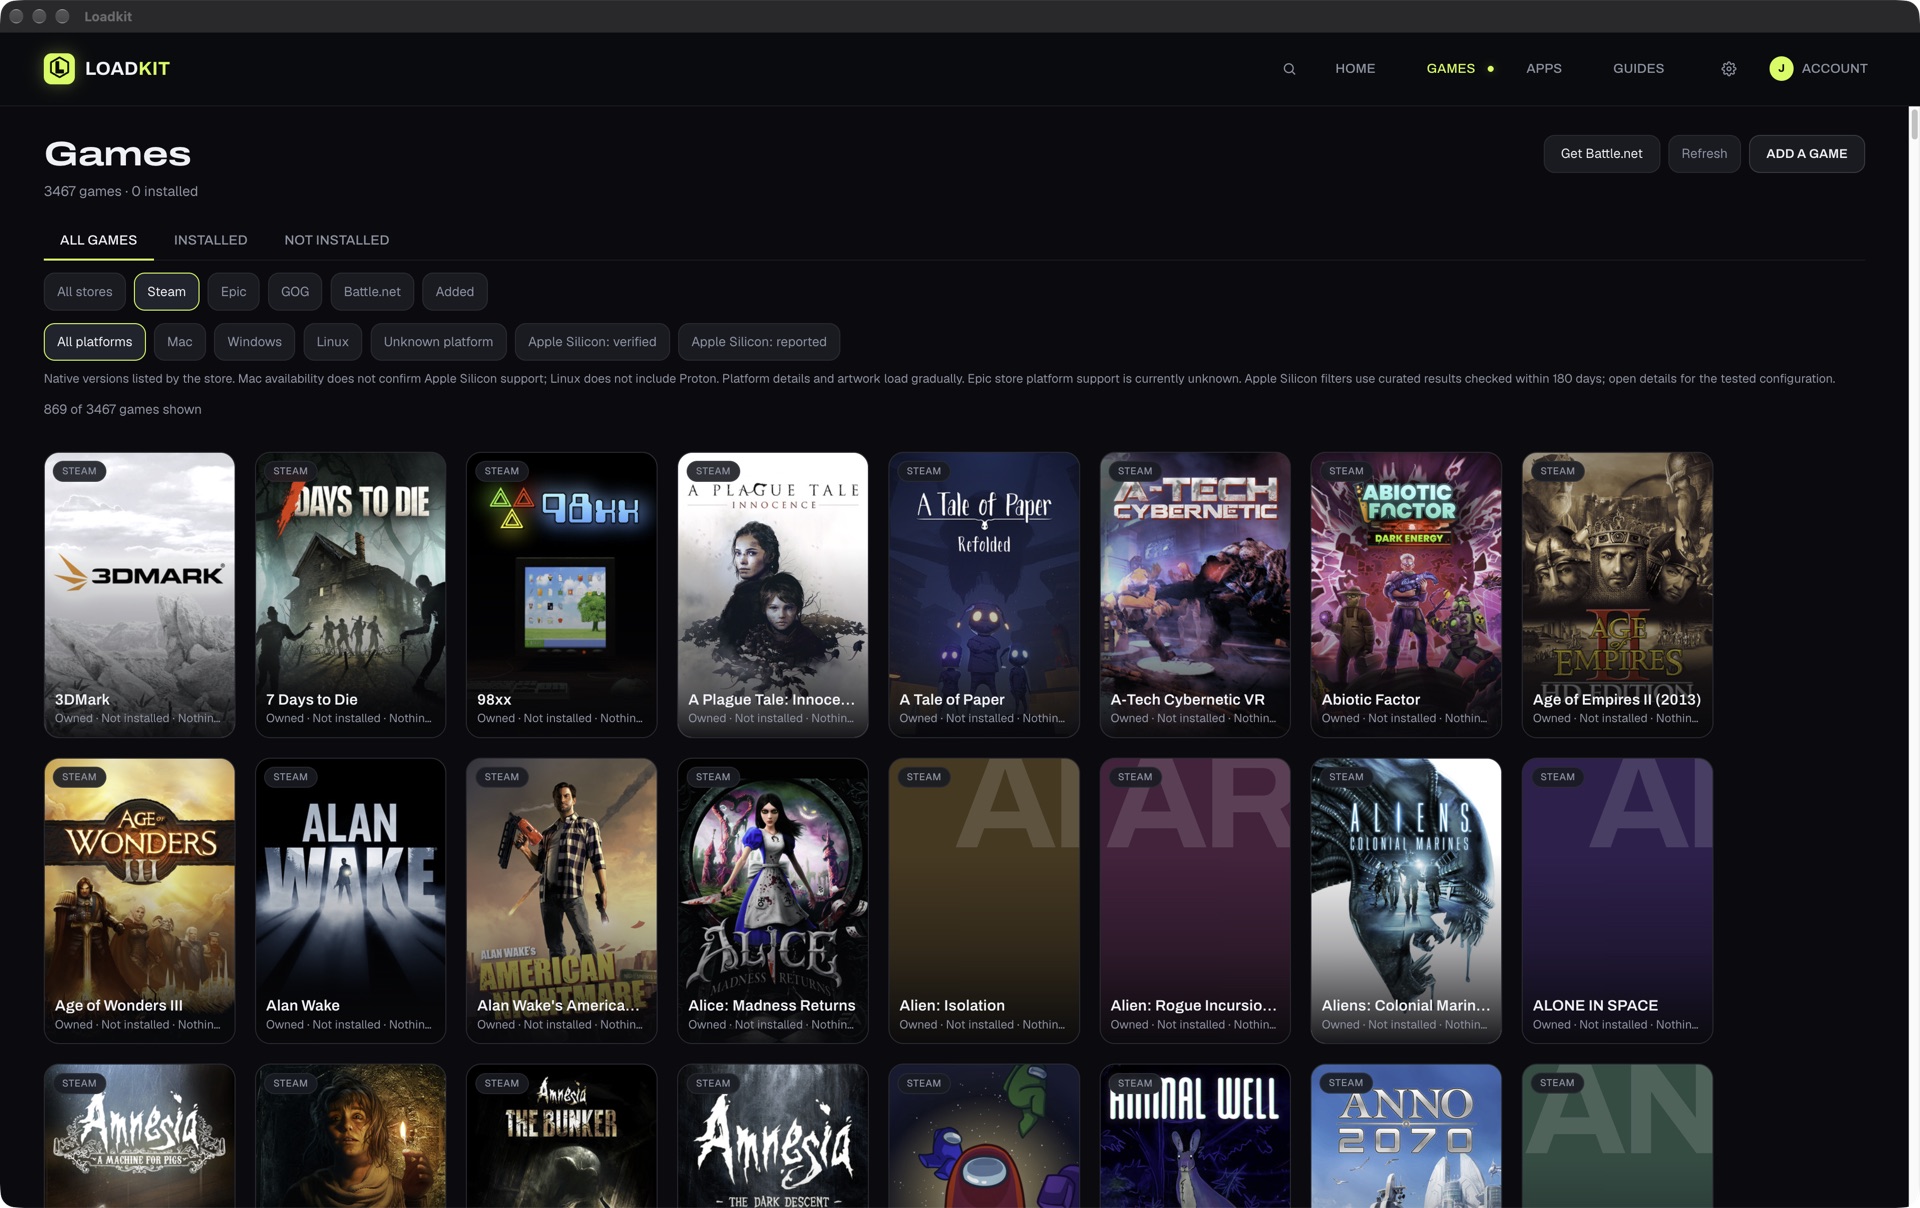Screen dimensions: 1920x1208
Task: Click the '3467 games · 0 installed' text
Action: (x=121, y=191)
